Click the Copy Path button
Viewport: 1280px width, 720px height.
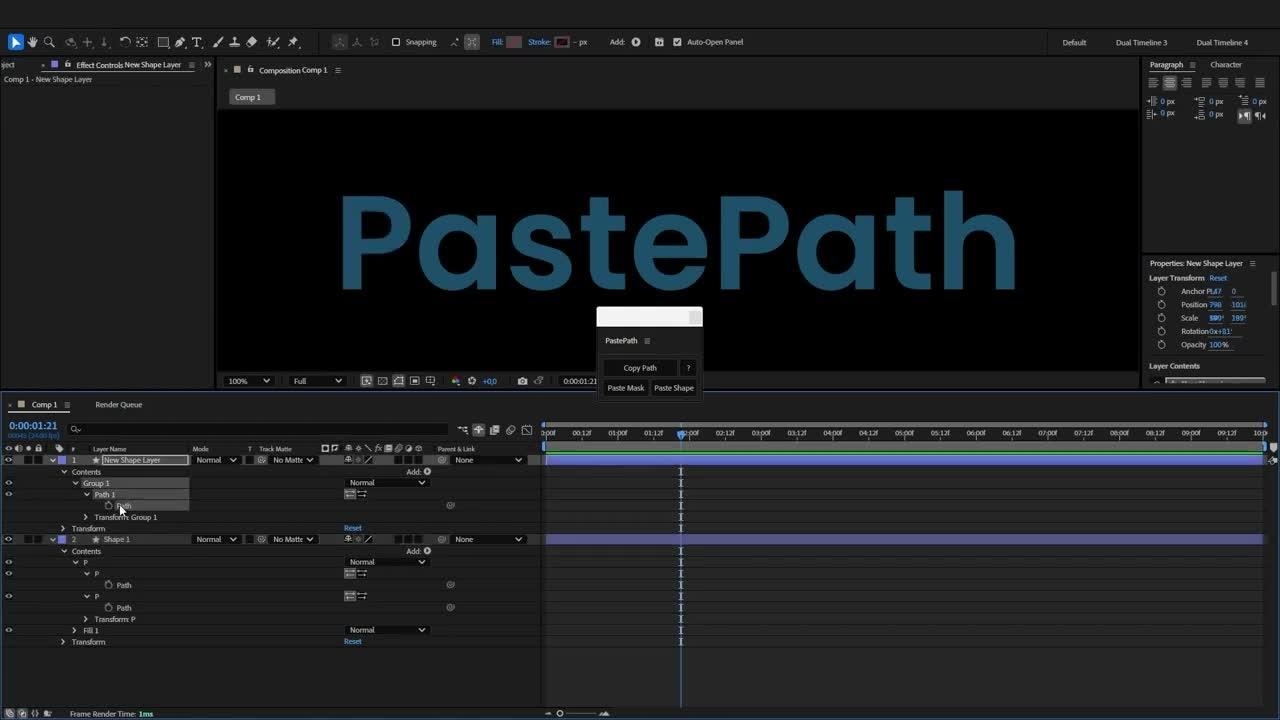click(640, 368)
